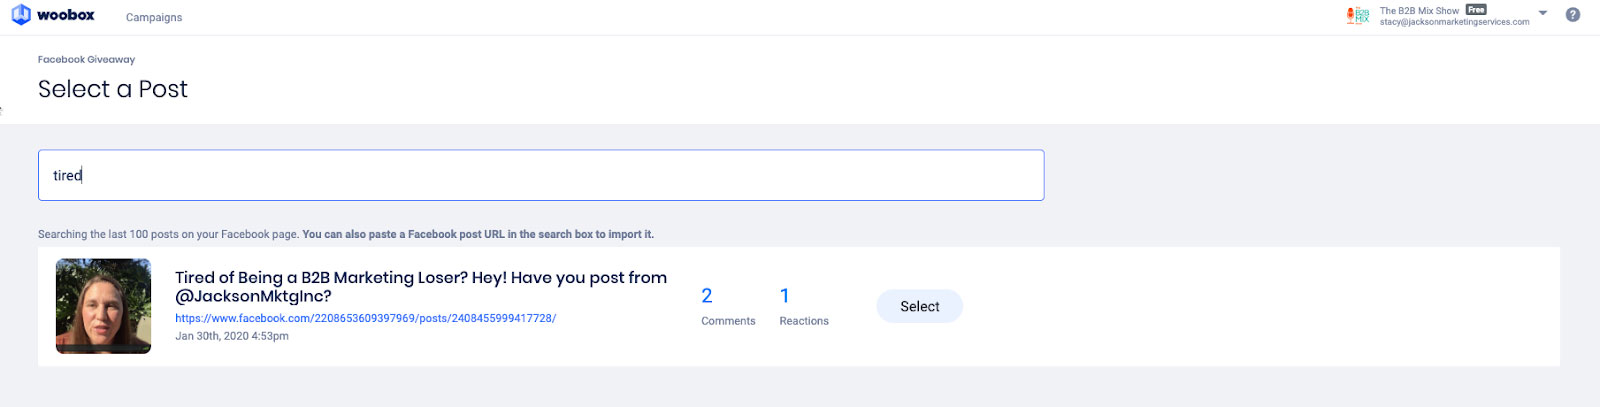Image resolution: width=1600 pixels, height=407 pixels.
Task: Click the Free plan badge
Action: [1476, 10]
